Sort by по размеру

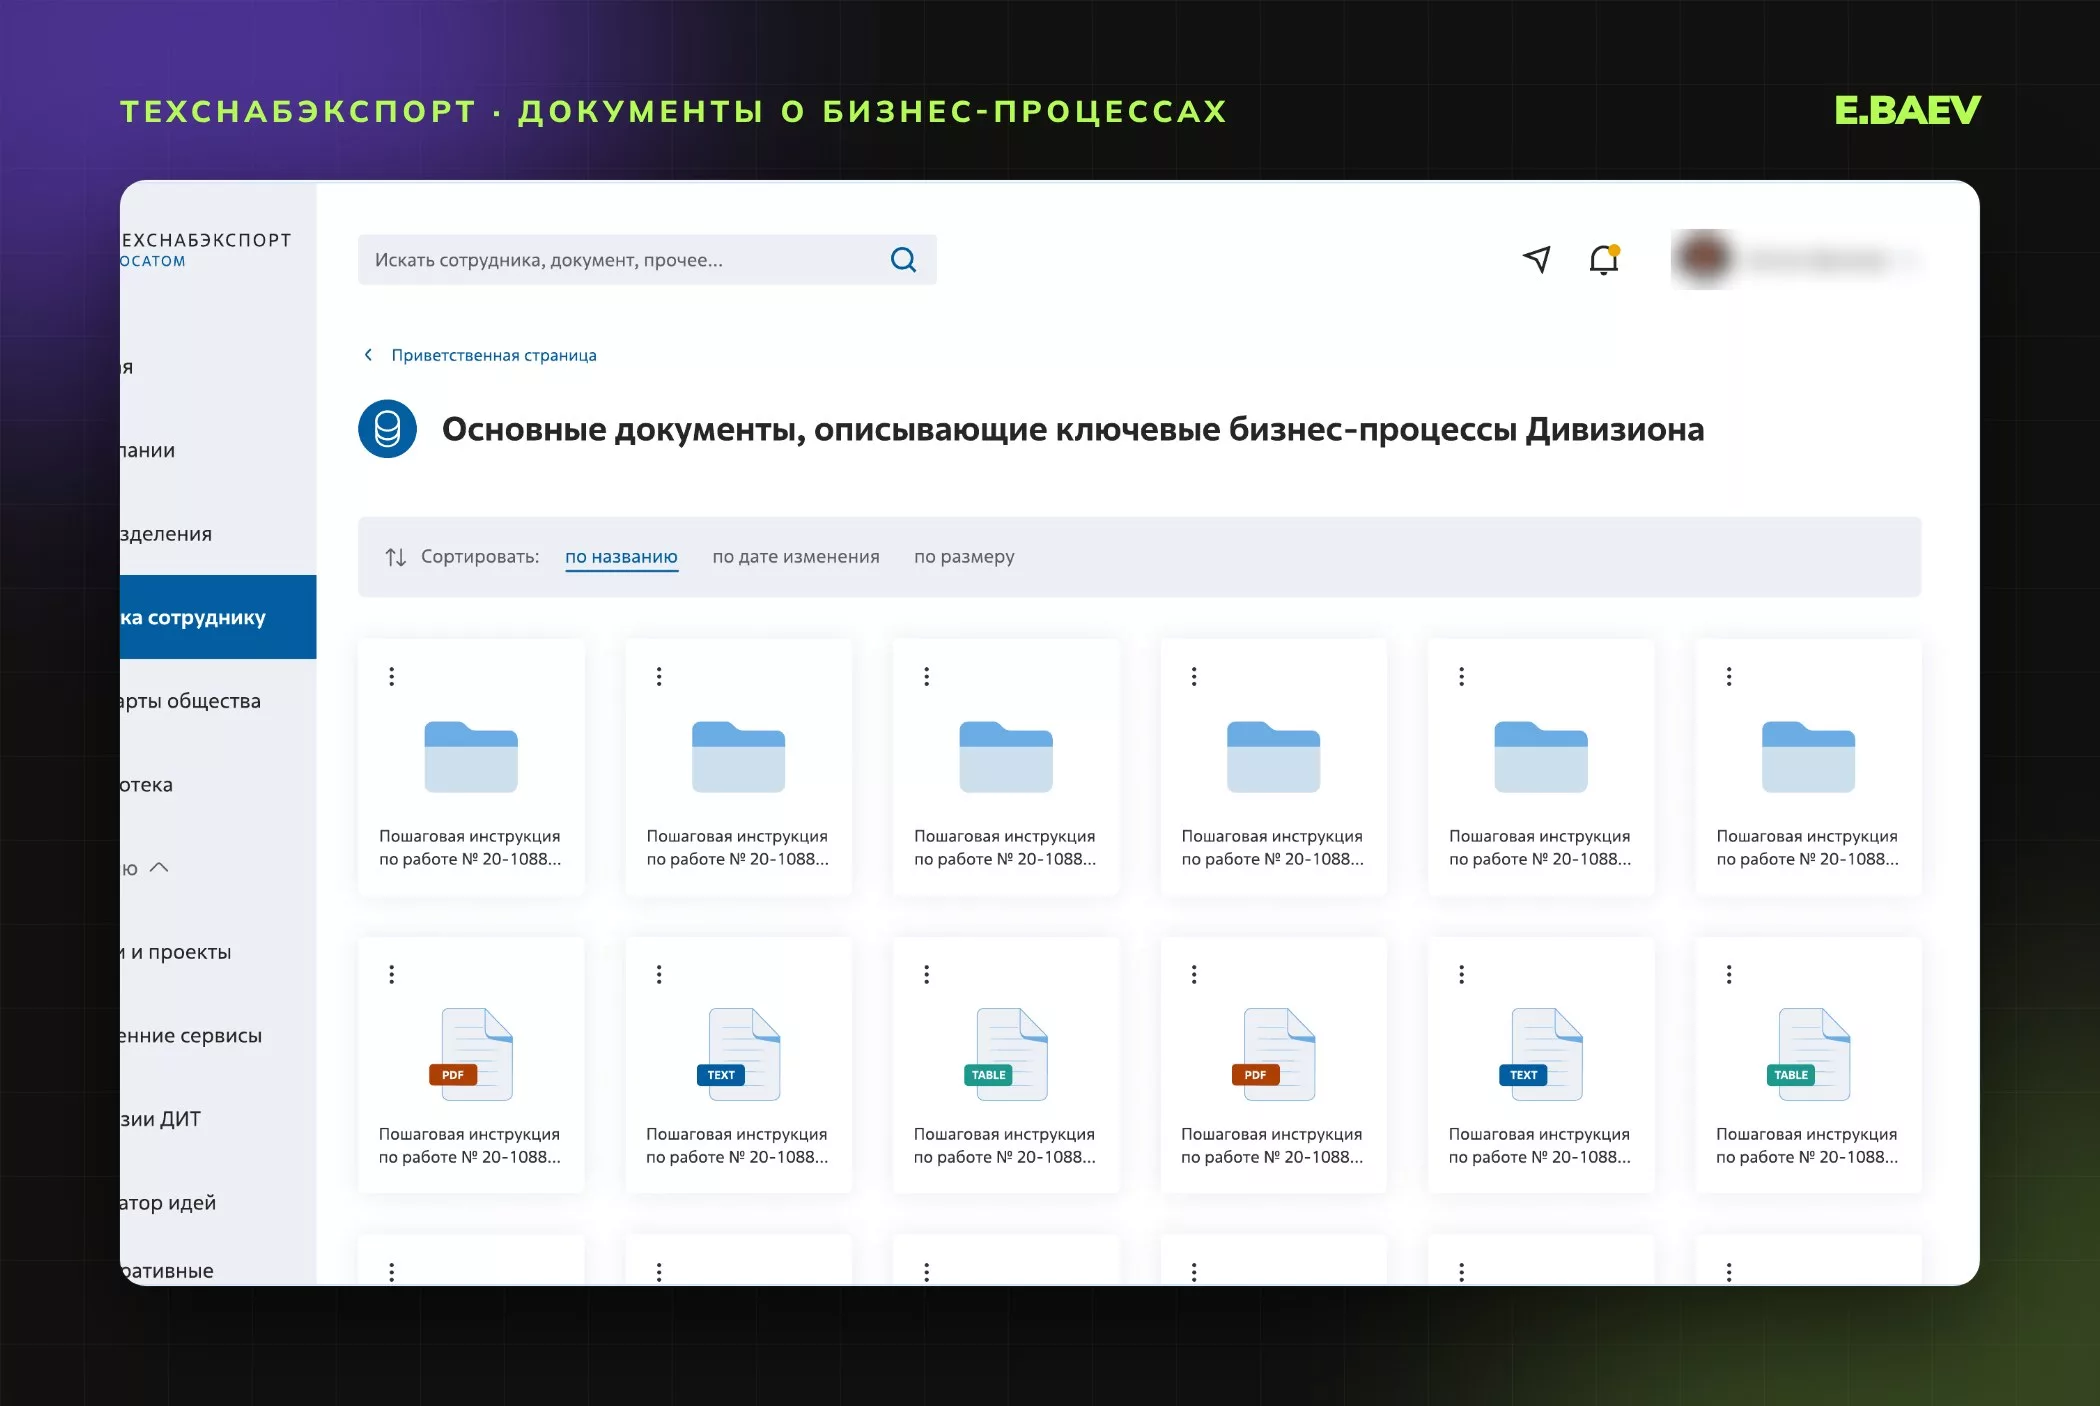(964, 557)
